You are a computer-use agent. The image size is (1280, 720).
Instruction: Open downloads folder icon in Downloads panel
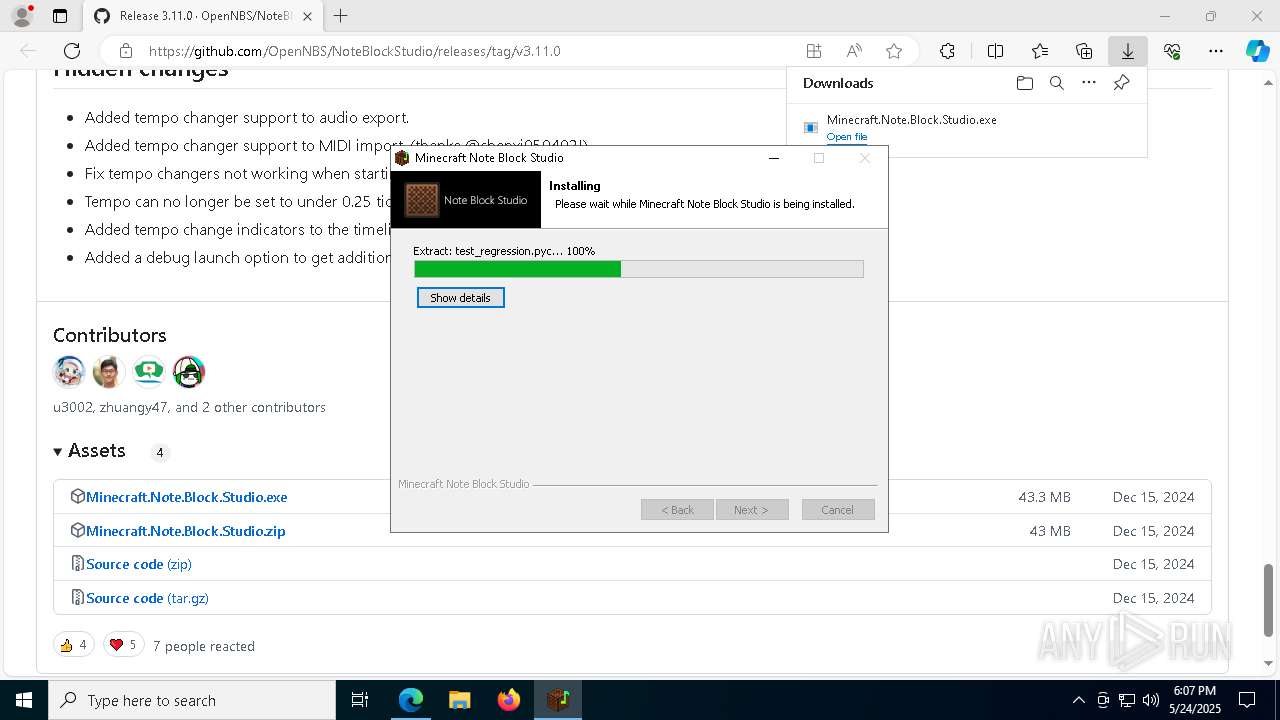(1024, 83)
